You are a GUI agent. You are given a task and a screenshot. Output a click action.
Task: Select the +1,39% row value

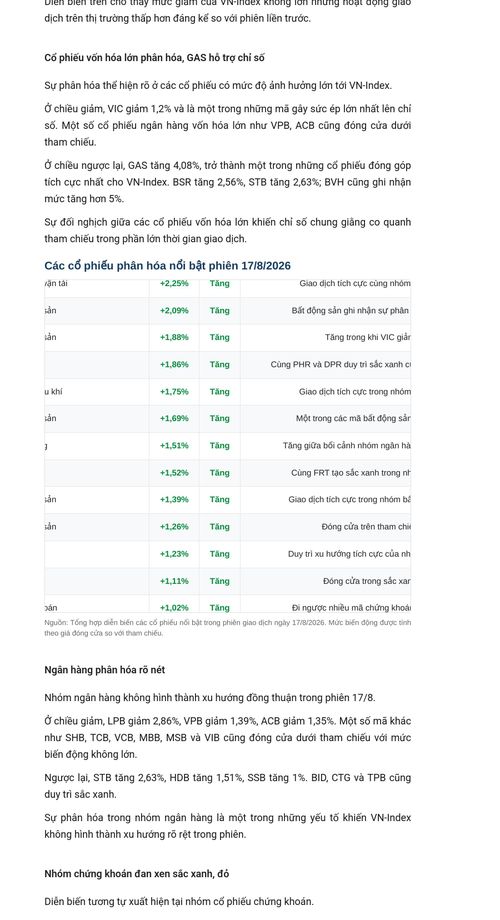click(x=174, y=499)
